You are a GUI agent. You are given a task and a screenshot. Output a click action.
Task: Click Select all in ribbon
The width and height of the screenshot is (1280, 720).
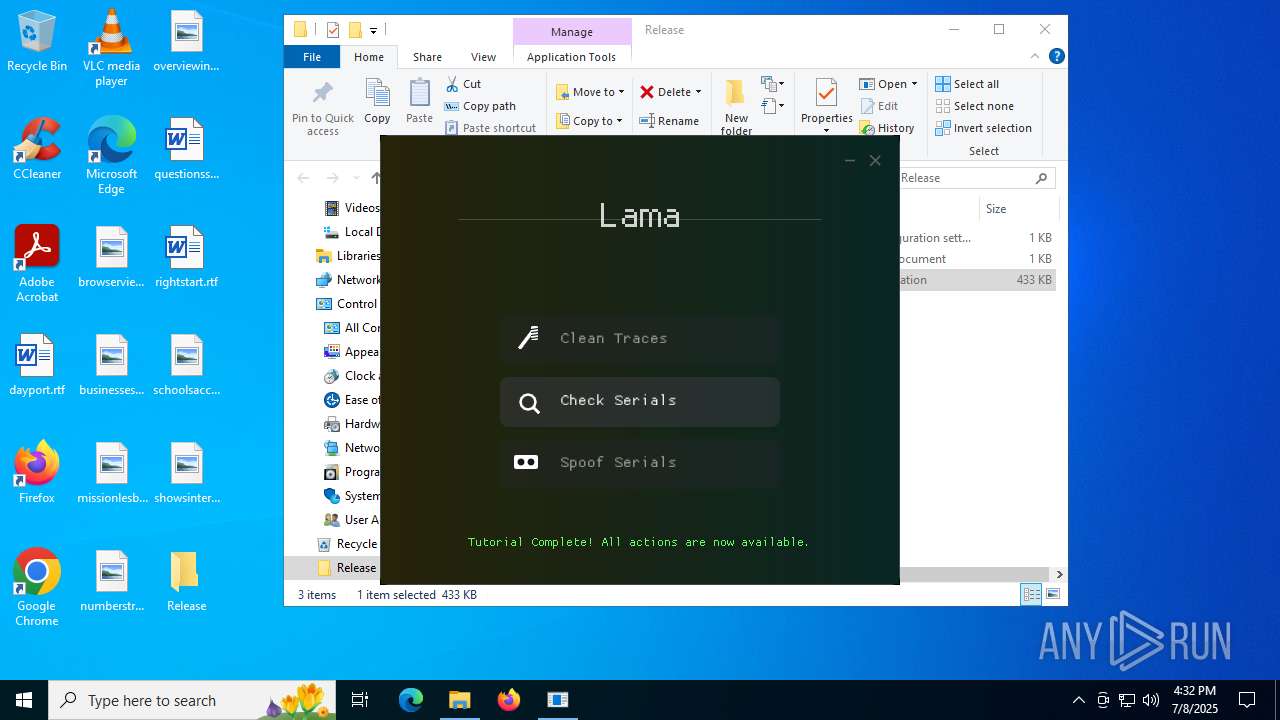pyautogui.click(x=967, y=84)
